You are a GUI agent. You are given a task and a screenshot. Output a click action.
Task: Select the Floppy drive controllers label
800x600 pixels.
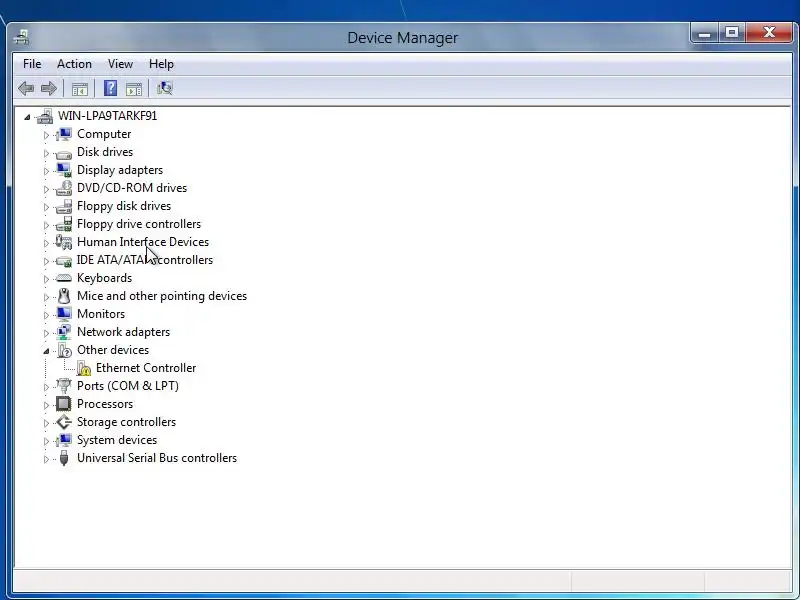(x=139, y=224)
